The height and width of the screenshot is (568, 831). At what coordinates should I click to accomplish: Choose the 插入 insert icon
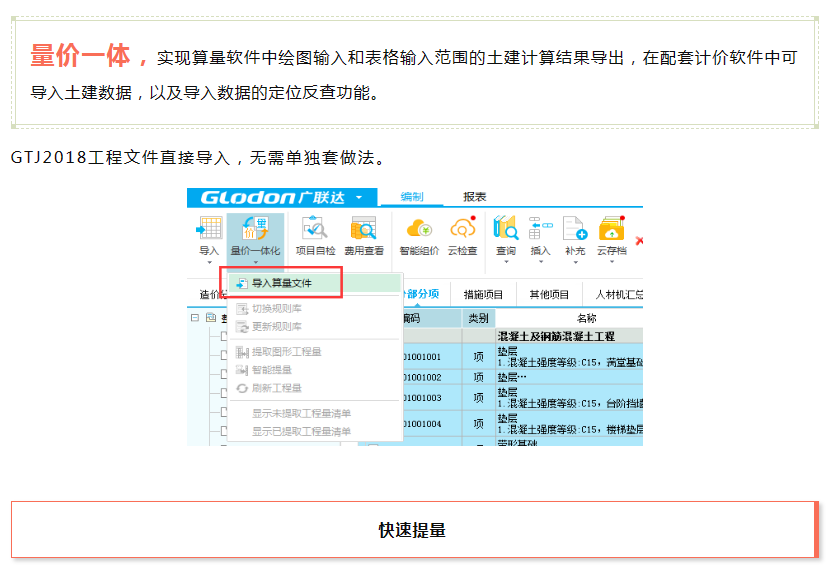[x=540, y=228]
